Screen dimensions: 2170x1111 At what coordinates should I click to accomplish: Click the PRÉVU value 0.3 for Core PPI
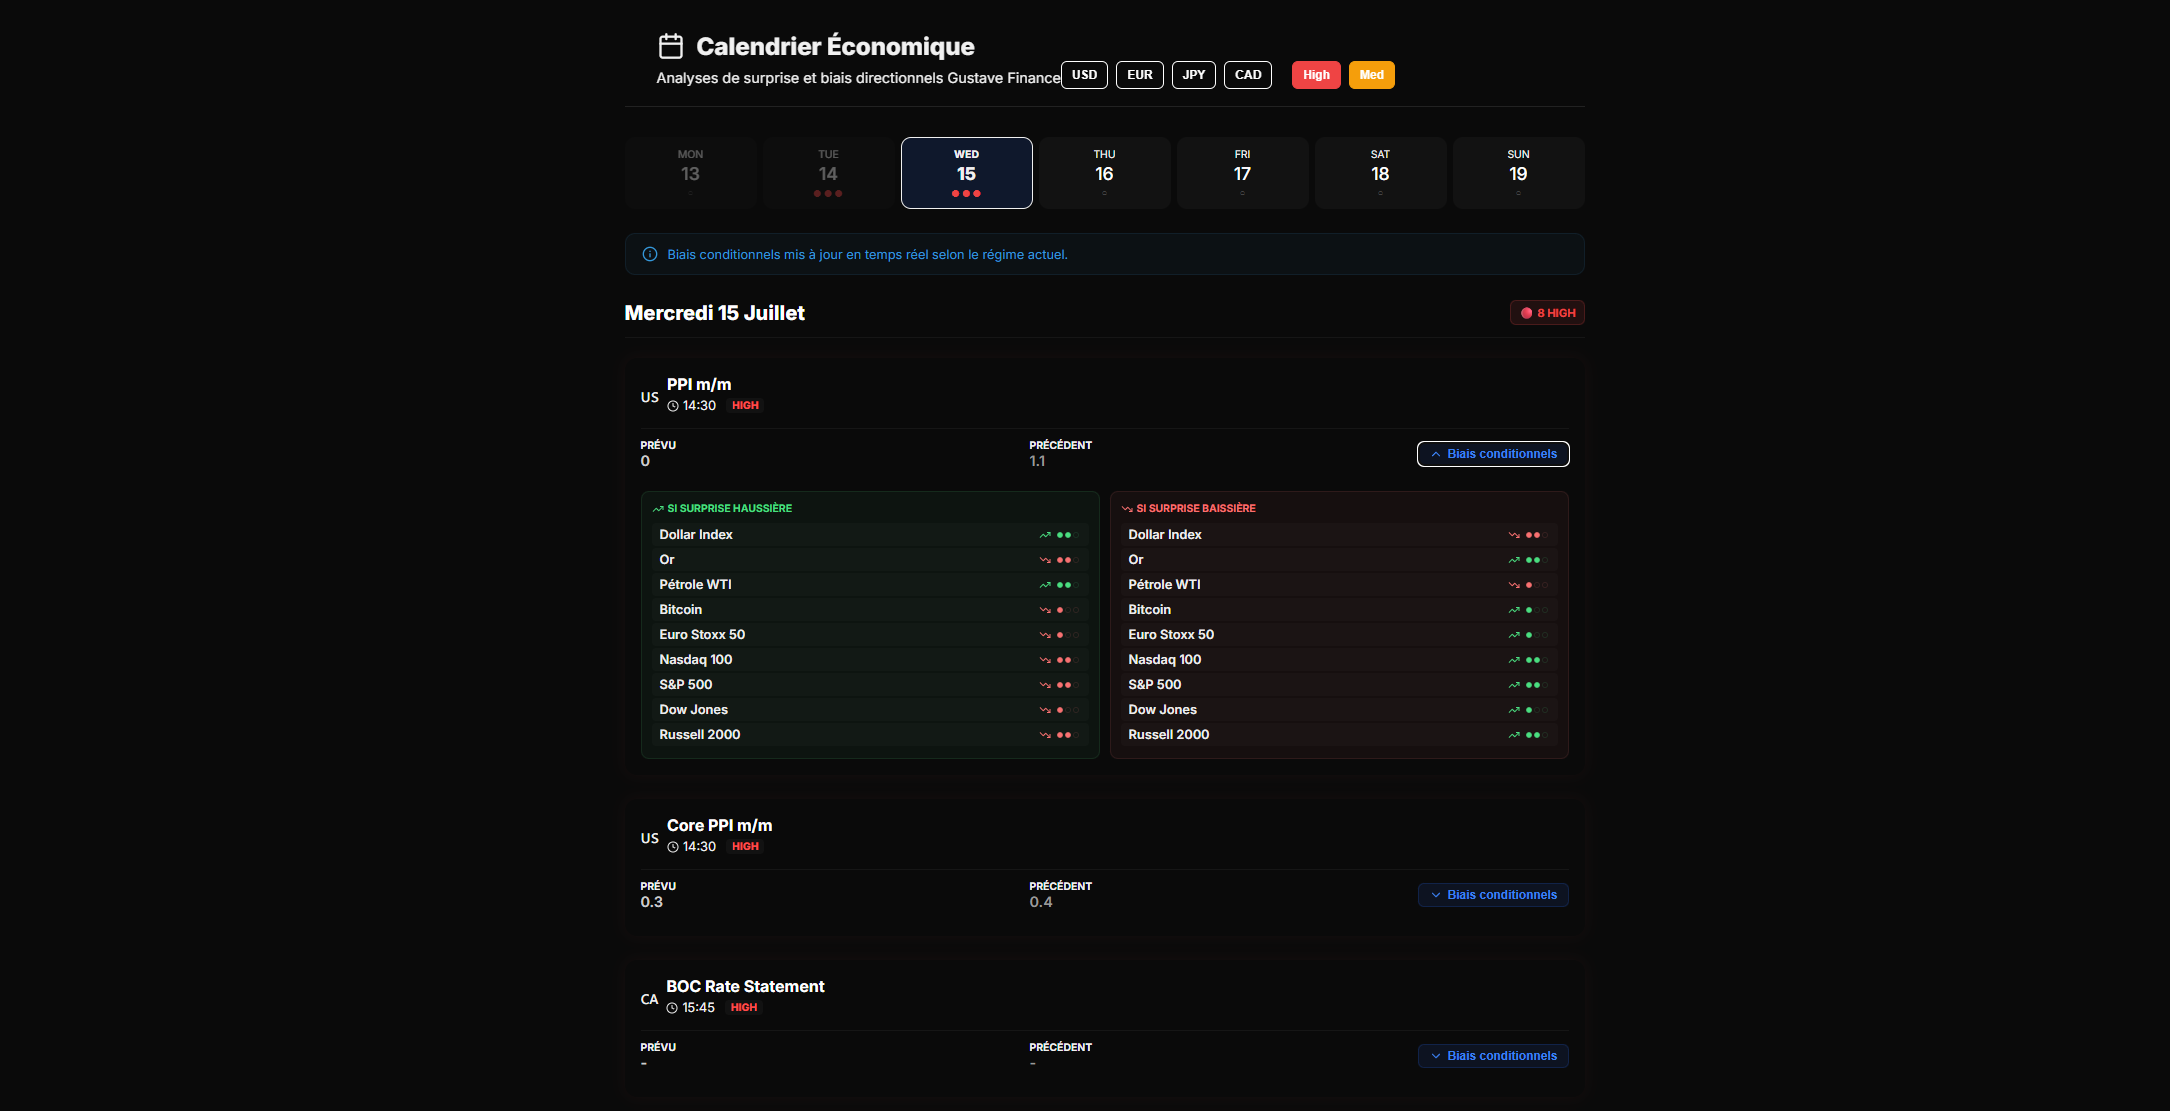pyautogui.click(x=651, y=902)
